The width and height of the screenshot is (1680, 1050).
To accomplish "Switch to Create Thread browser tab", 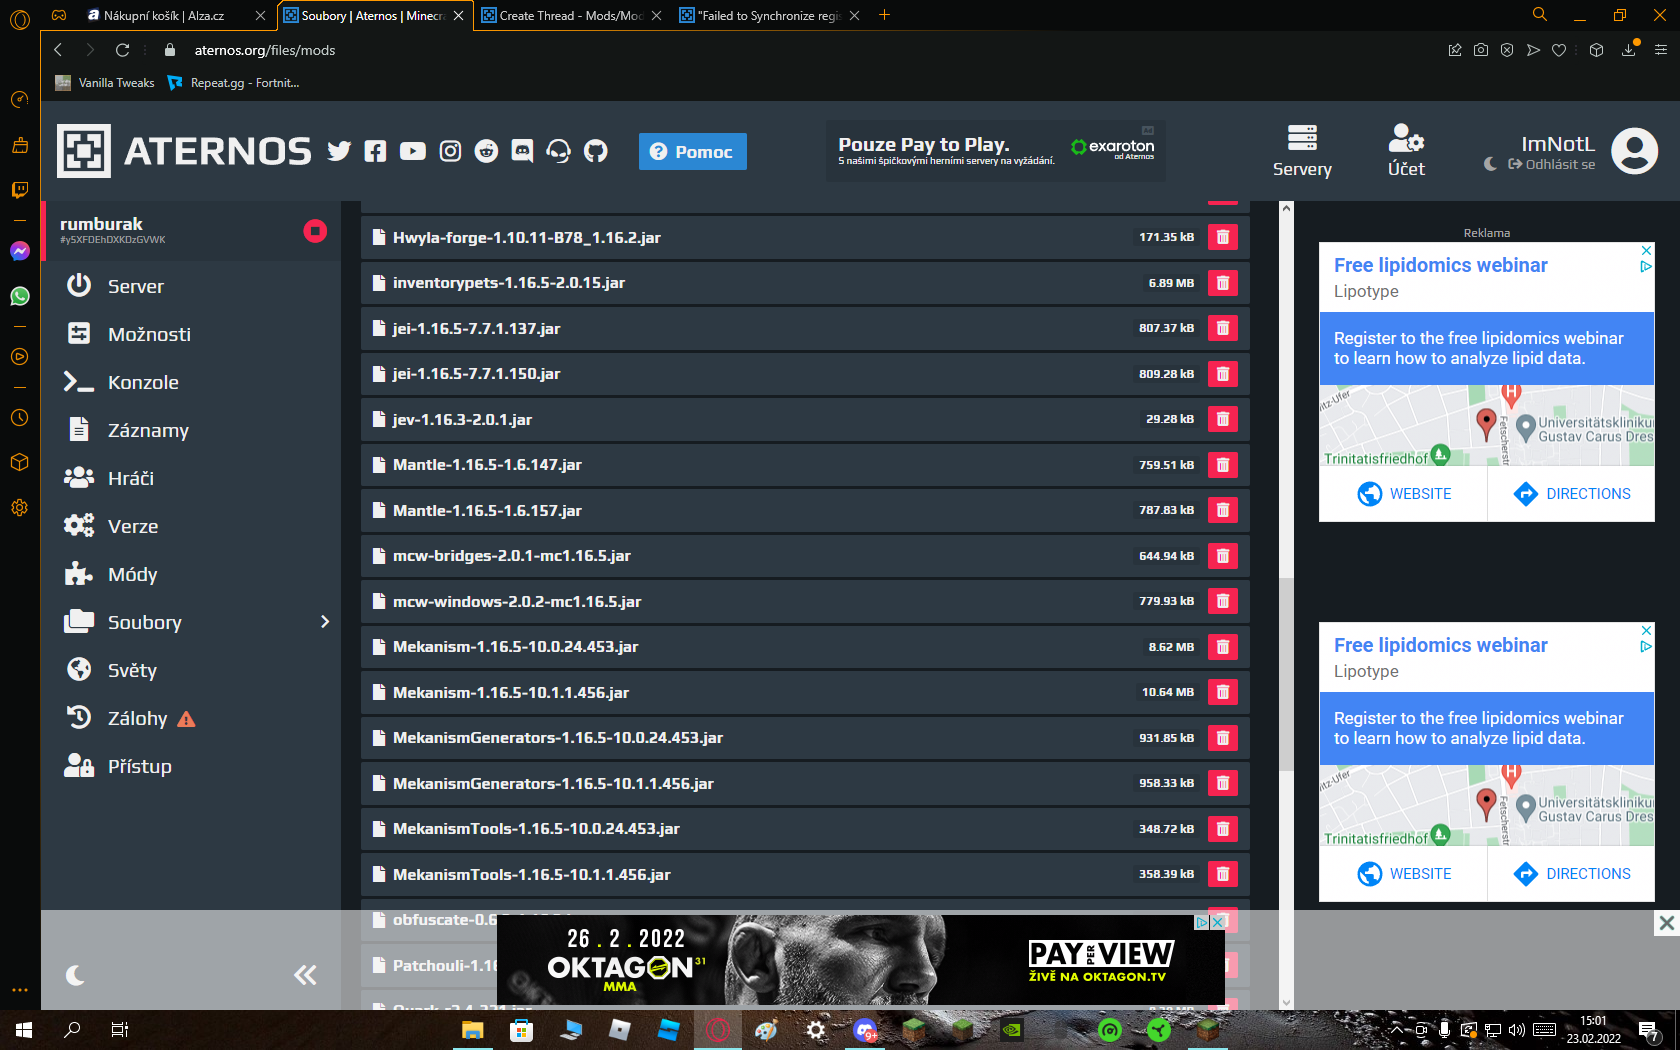I will coord(570,15).
